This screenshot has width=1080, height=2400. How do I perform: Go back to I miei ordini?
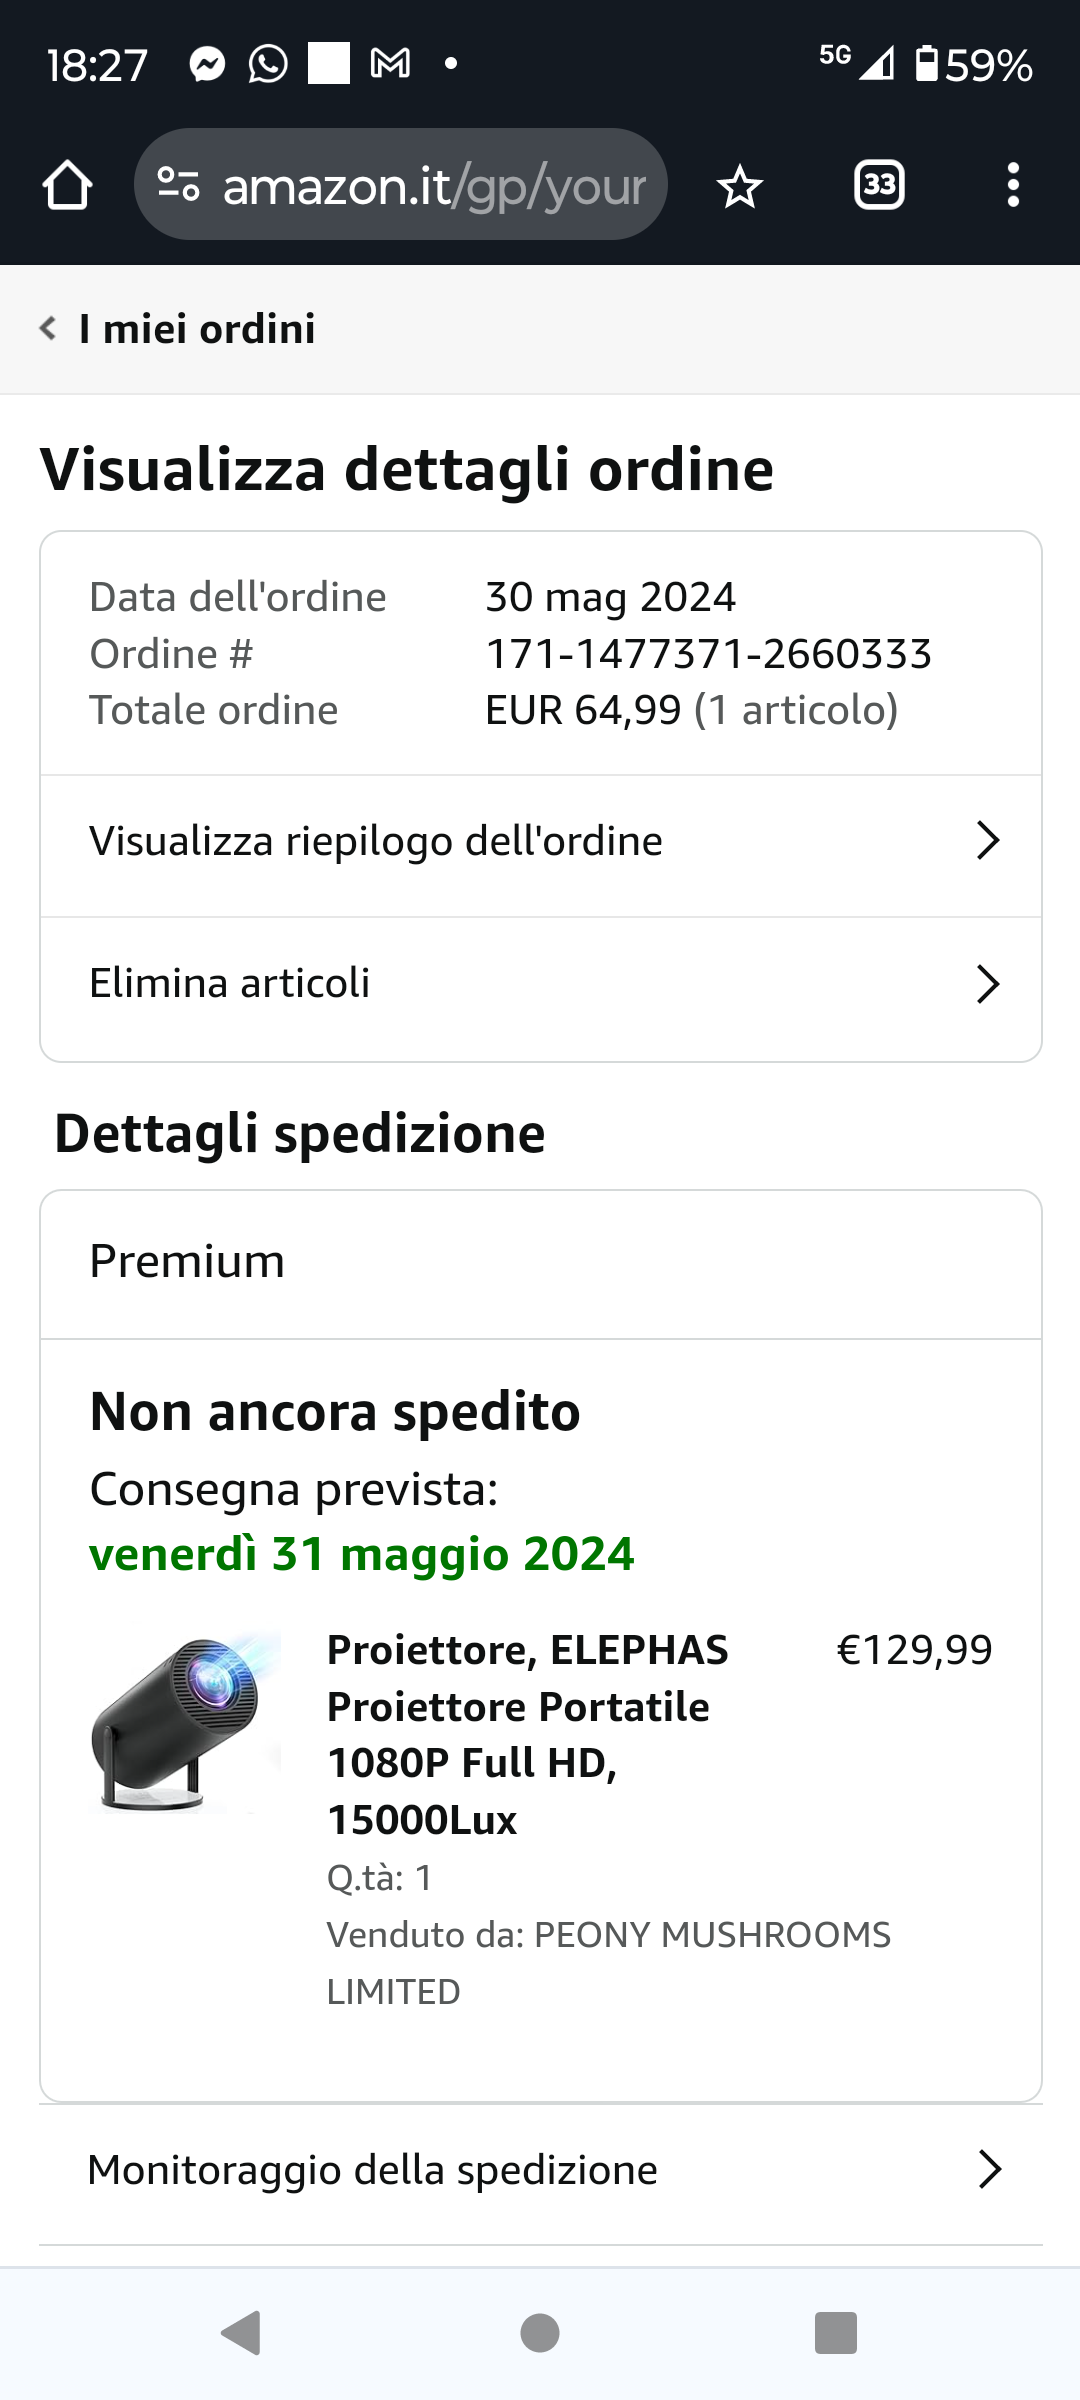(197, 329)
